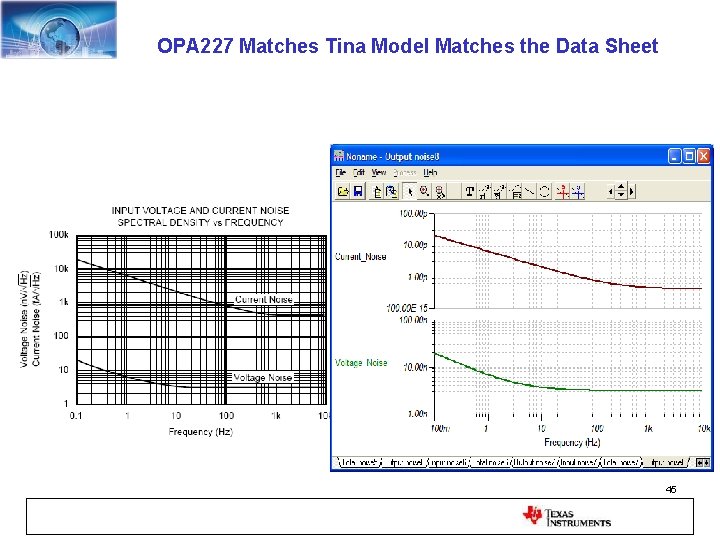Select the magnifier zoom-in tool
The image size is (720, 540).
tap(424, 191)
